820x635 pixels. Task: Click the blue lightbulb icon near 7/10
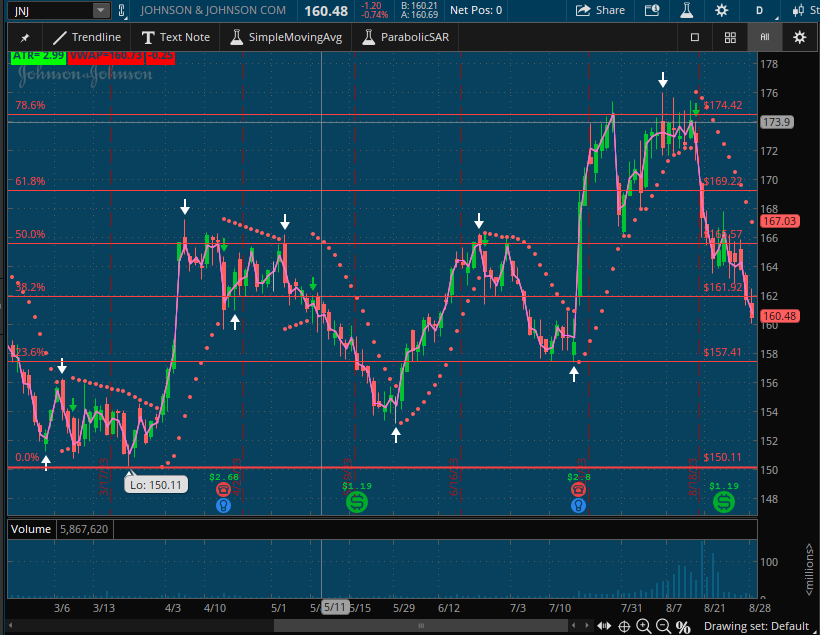(x=578, y=505)
